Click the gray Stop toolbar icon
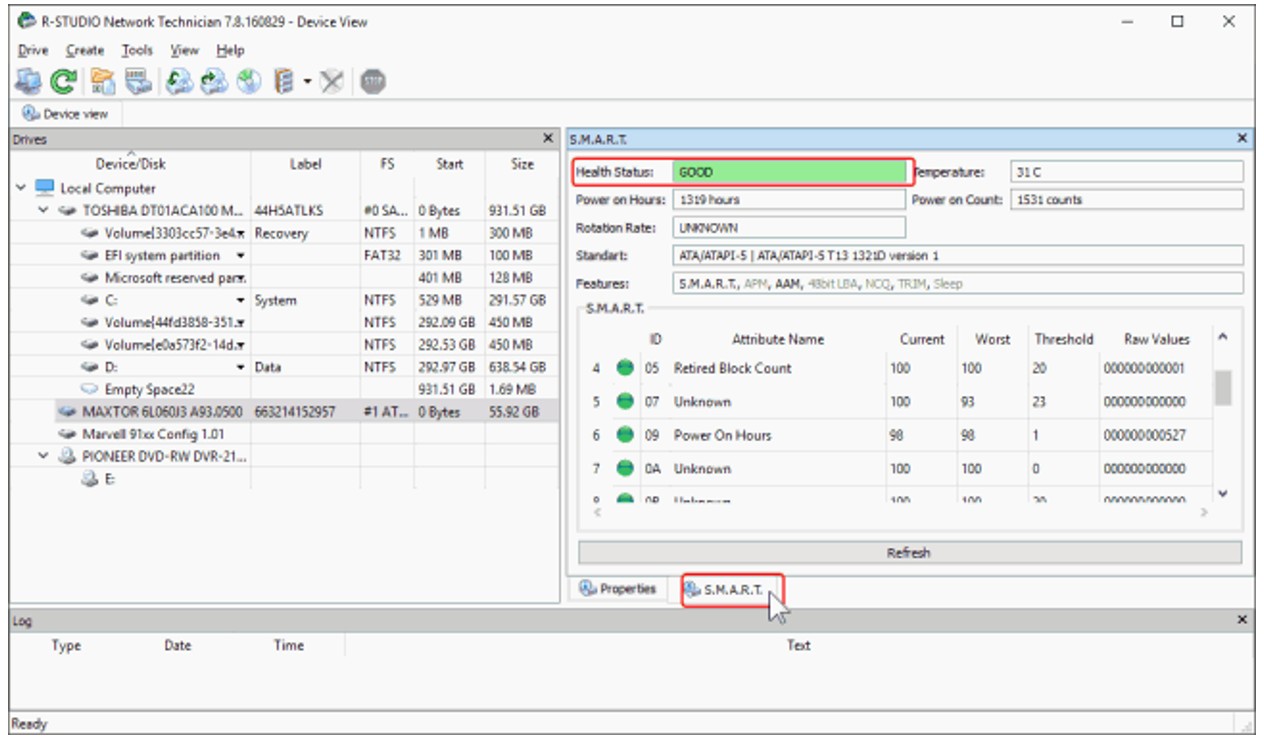 click(373, 81)
